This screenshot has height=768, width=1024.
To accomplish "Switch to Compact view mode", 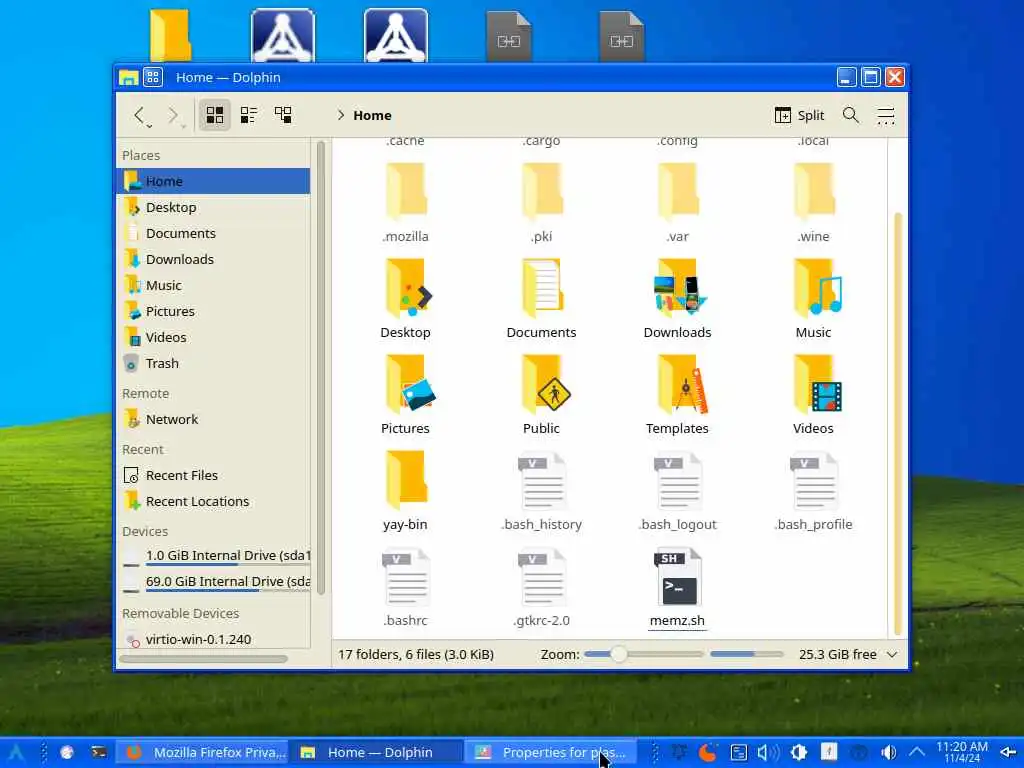I will [249, 116].
